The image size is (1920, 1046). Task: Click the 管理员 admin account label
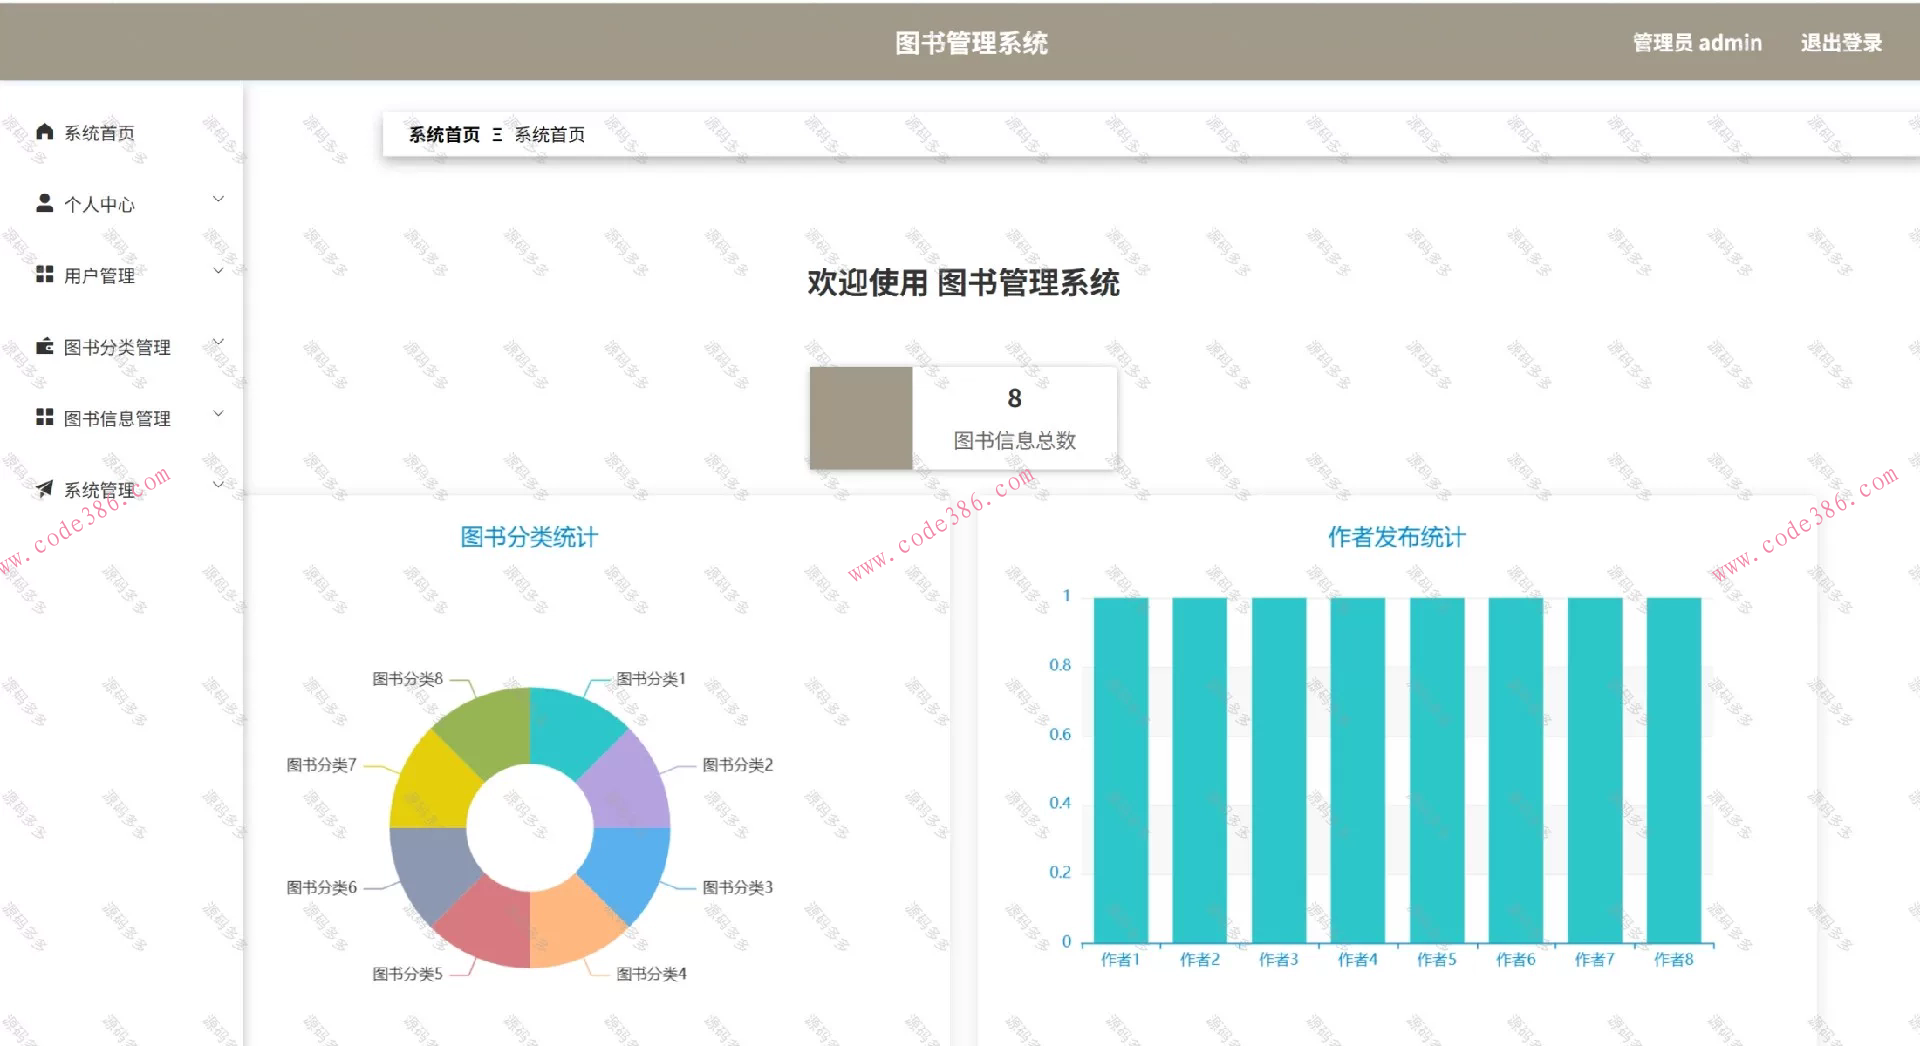pyautogui.click(x=1697, y=43)
